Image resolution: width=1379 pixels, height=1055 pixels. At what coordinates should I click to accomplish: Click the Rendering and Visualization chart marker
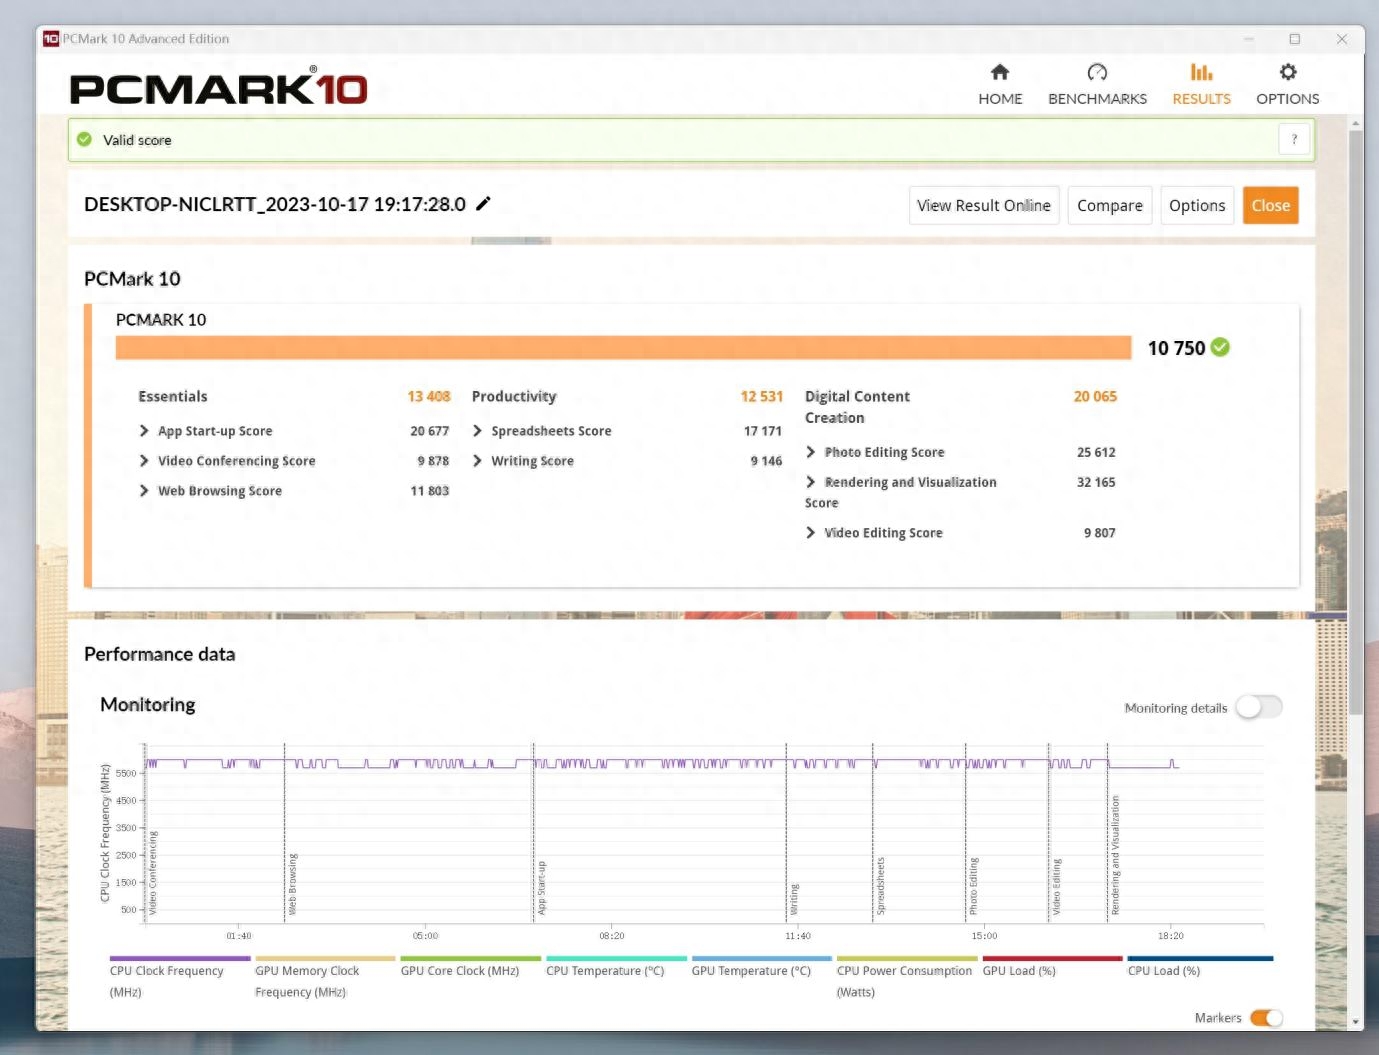1115,855
